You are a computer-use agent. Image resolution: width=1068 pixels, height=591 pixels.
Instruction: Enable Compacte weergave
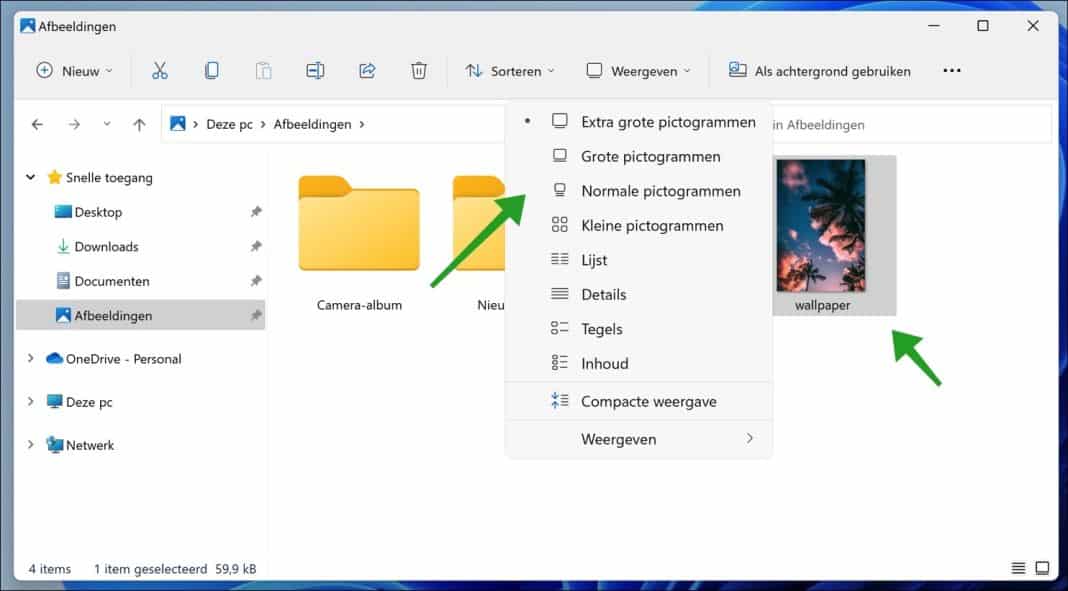[648, 401]
